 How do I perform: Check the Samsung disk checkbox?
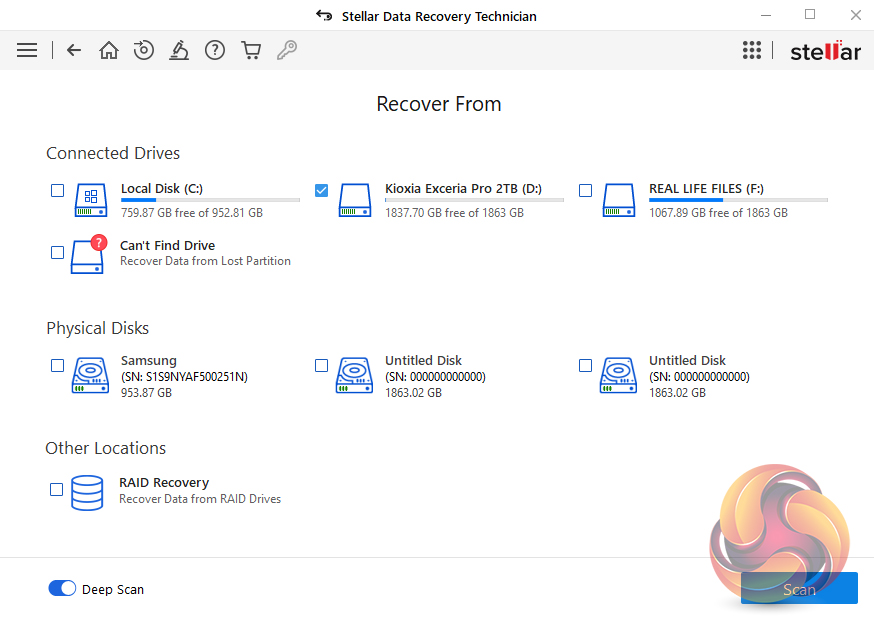pyautogui.click(x=57, y=366)
